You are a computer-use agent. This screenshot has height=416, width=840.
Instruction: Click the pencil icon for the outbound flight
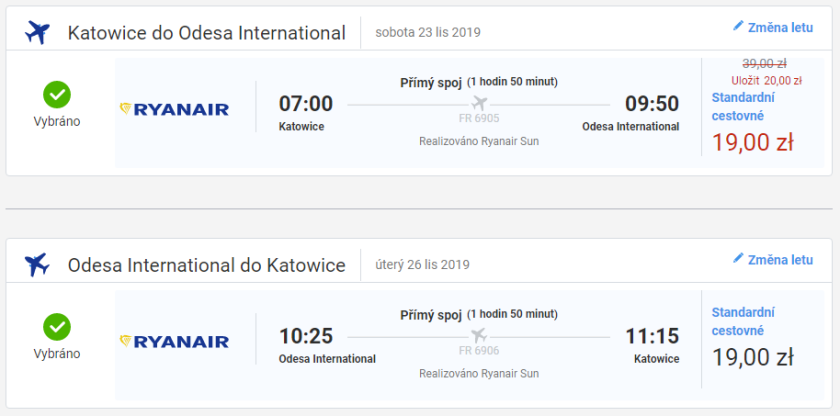pyautogui.click(x=738, y=27)
